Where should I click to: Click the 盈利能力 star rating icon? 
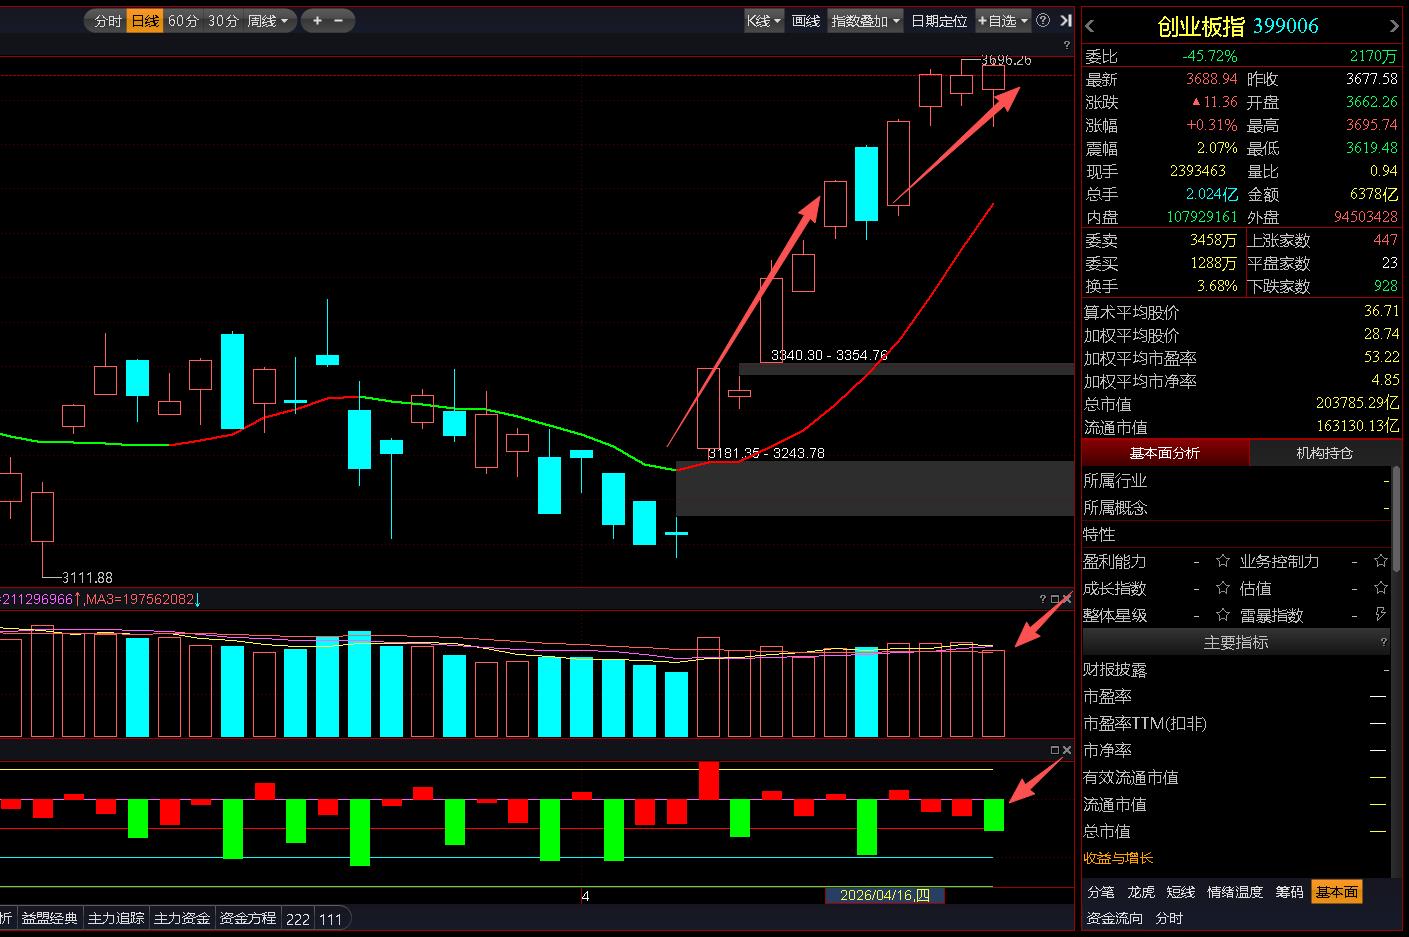1222,561
